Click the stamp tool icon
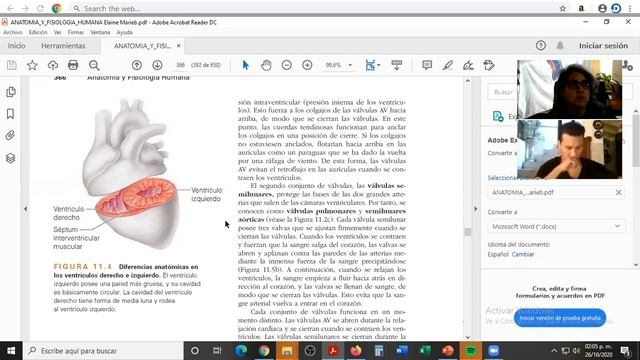Viewport: 640px width, 360px height. click(x=489, y=65)
